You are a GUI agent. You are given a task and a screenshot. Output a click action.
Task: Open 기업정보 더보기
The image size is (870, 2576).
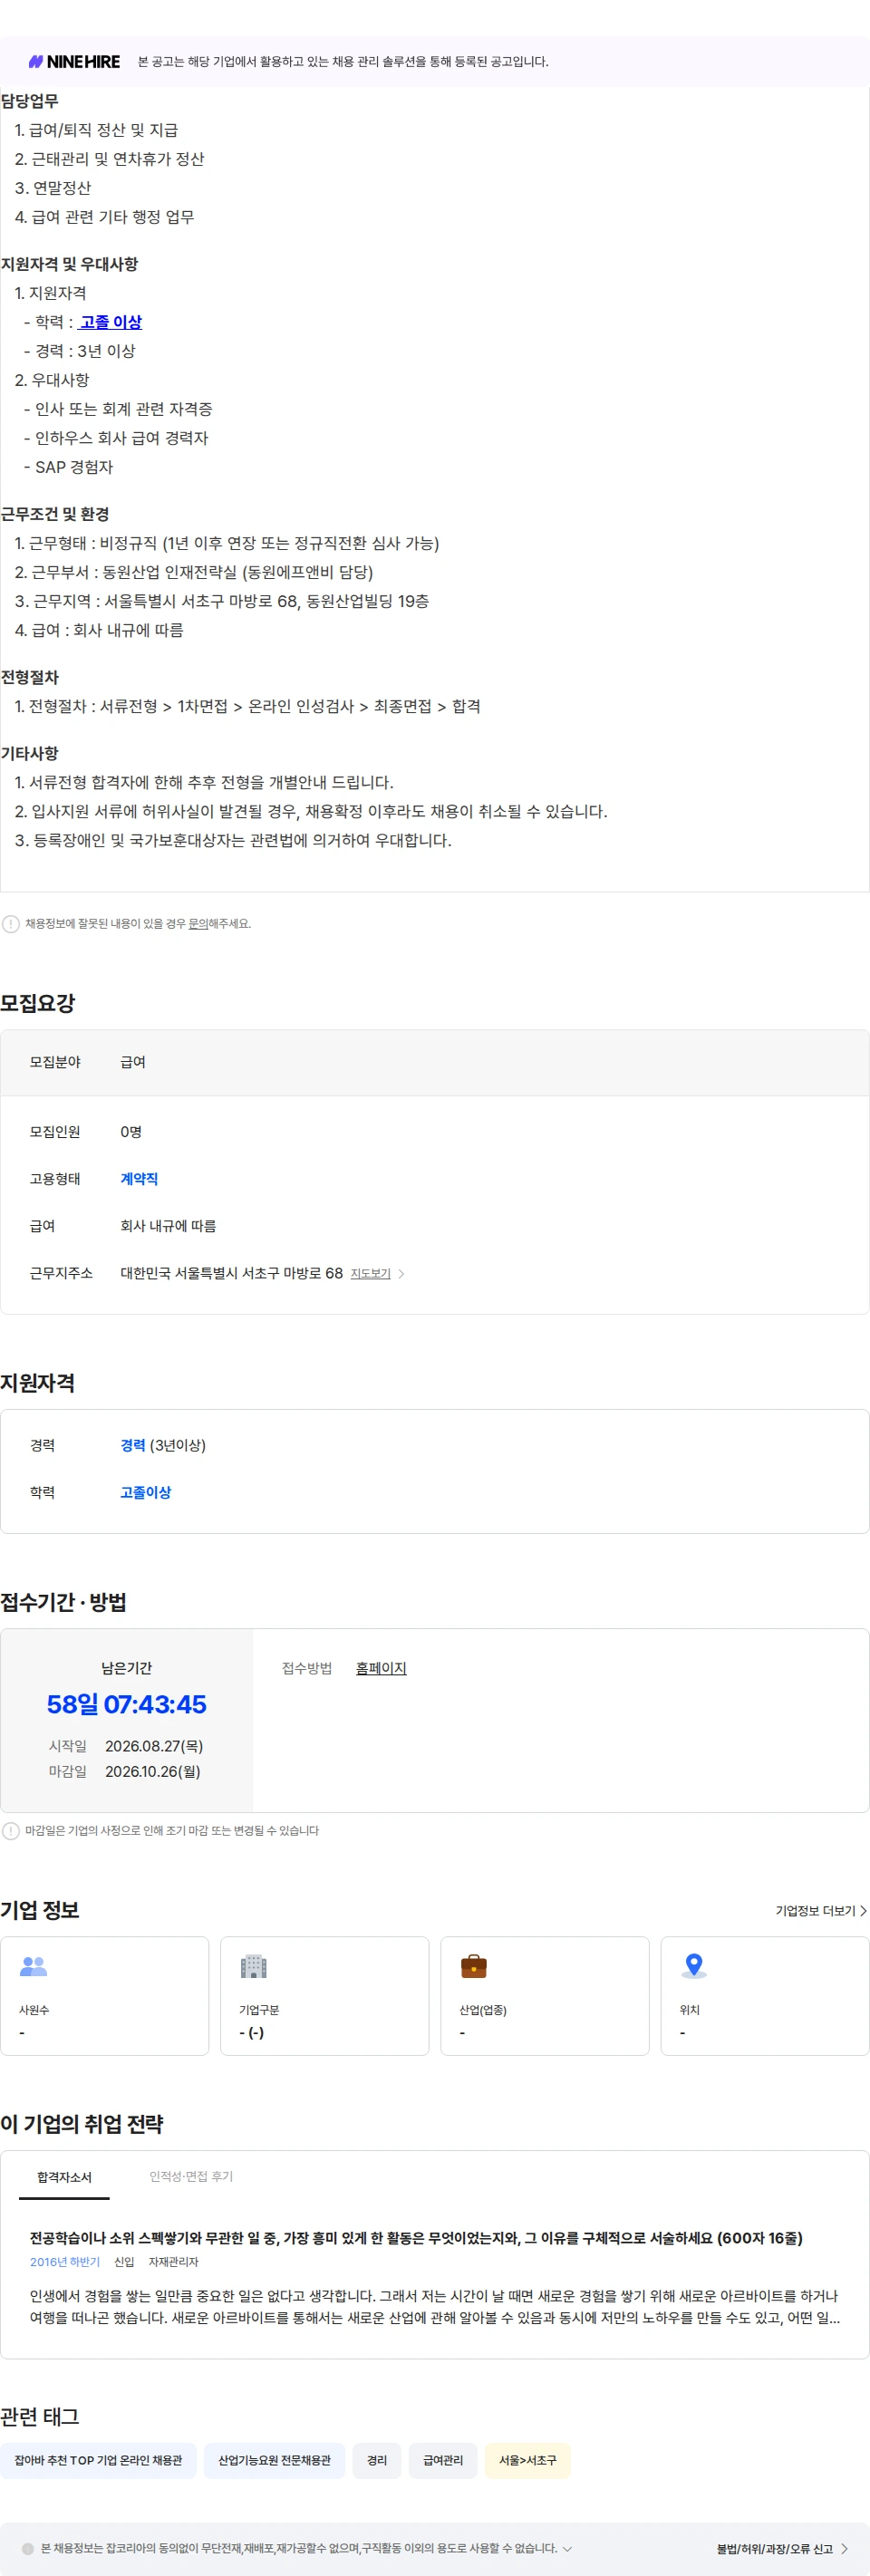(821, 1911)
